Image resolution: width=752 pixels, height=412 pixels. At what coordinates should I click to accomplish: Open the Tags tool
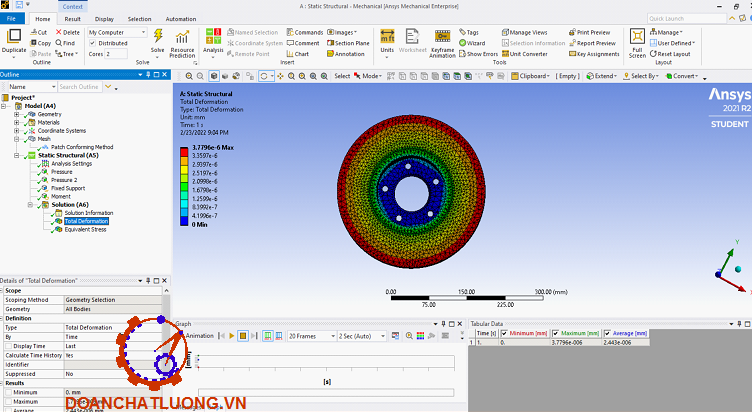coord(469,32)
